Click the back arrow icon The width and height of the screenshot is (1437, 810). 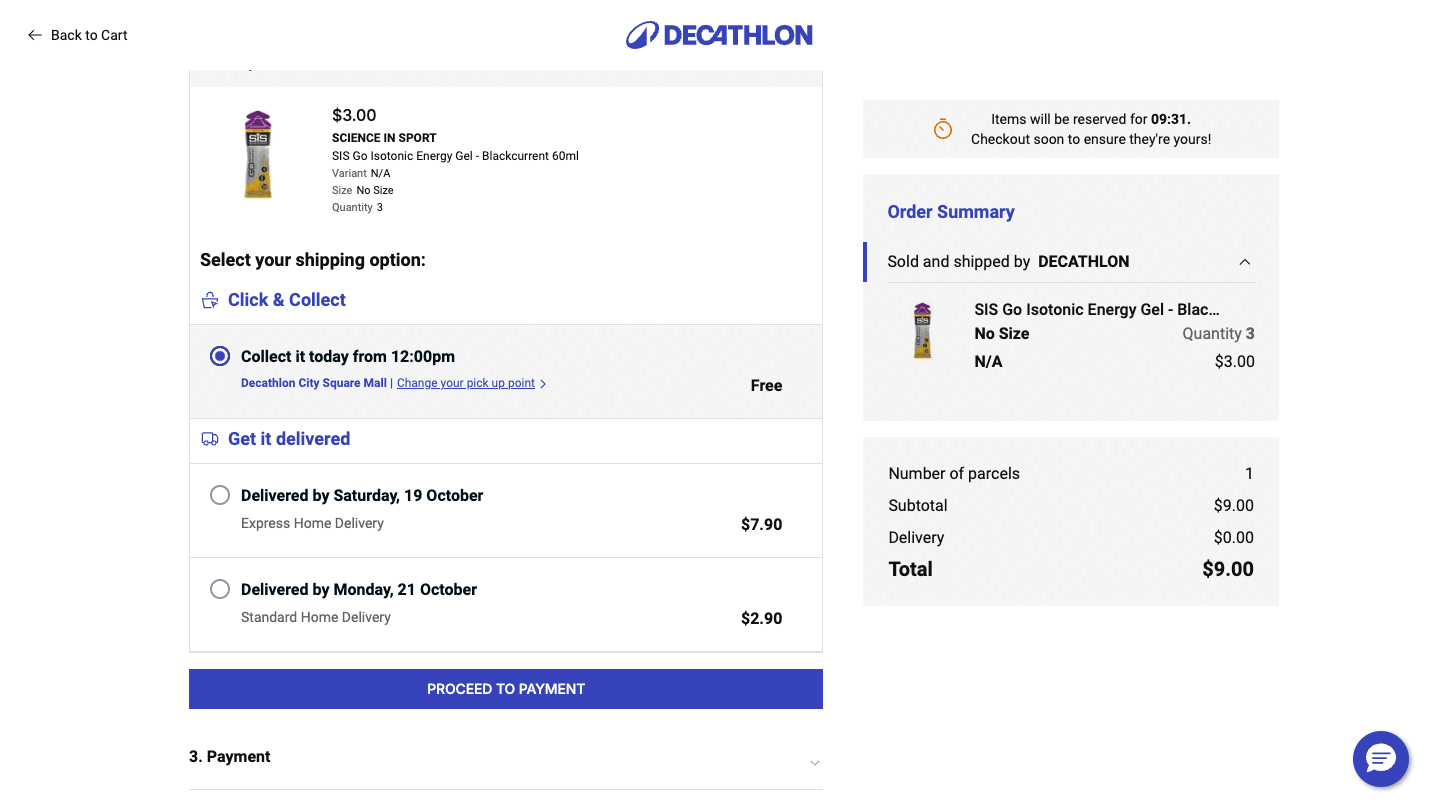[x=35, y=35]
